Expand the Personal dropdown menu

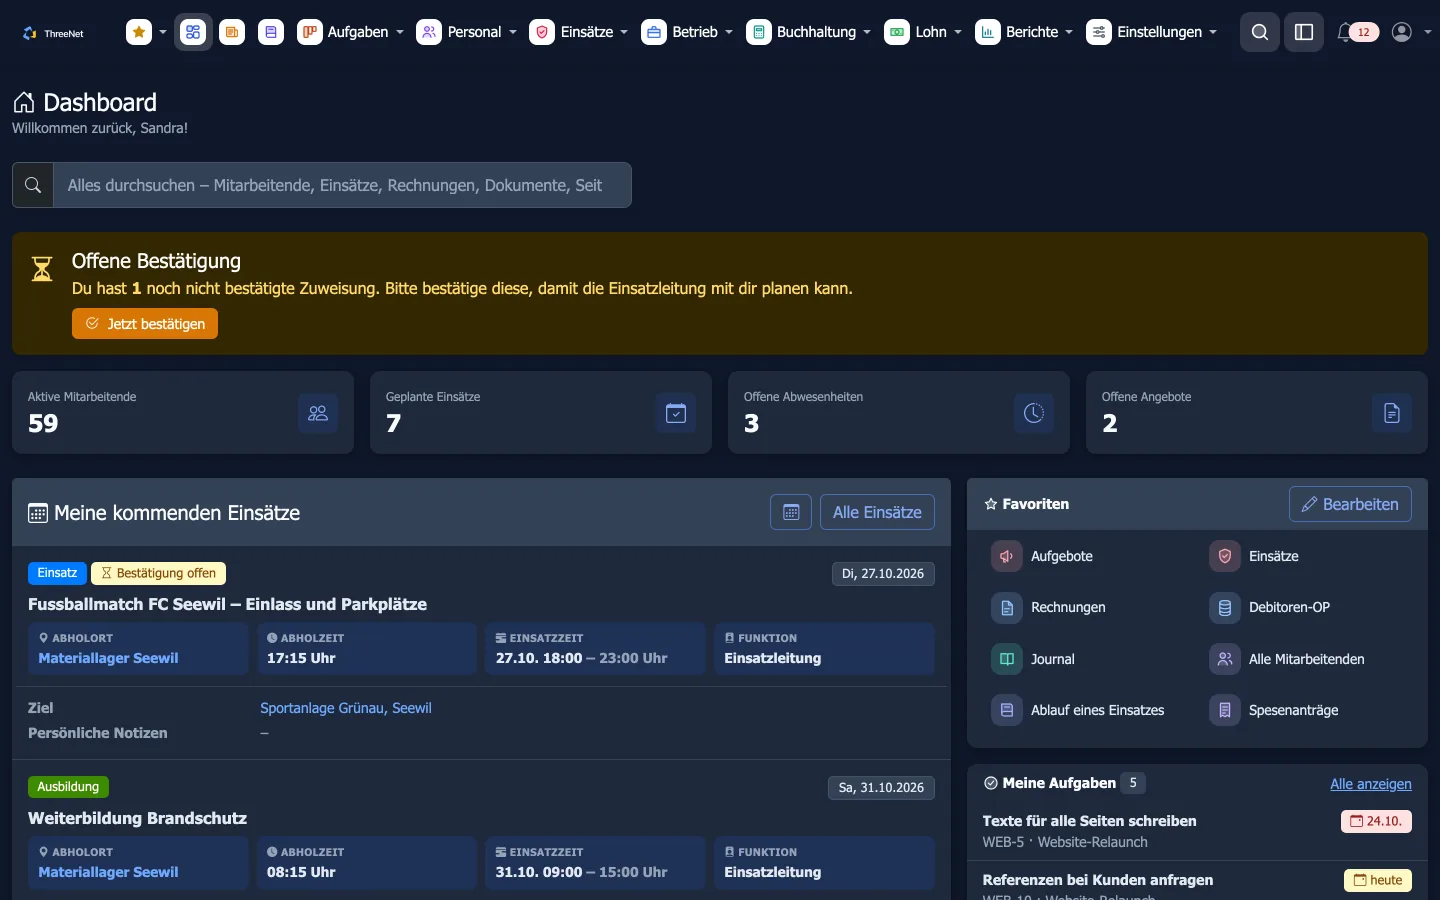pos(467,32)
